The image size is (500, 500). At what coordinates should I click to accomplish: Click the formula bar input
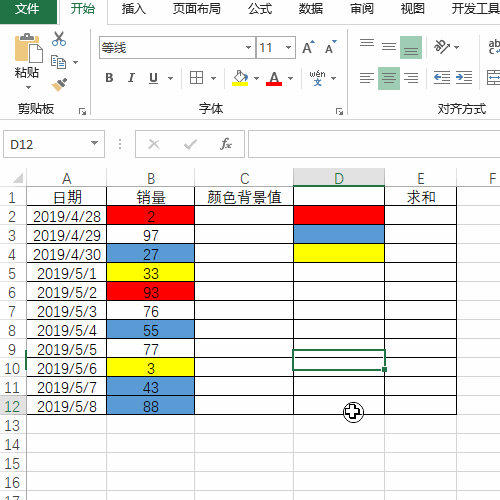[x=374, y=144]
